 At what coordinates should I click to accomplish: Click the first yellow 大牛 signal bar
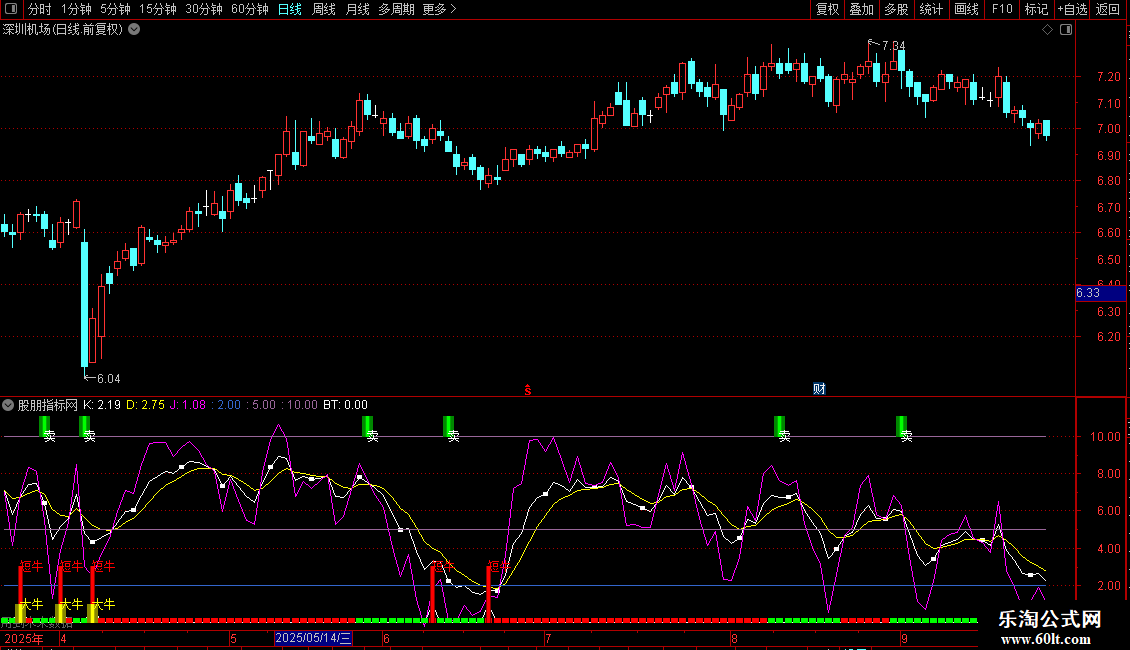point(21,612)
